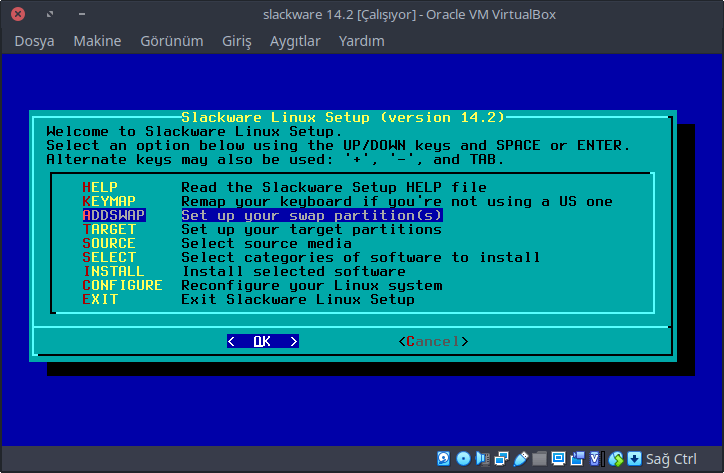The image size is (724, 473).
Task: Select the KEYMAP setup option
Action: click(x=109, y=201)
